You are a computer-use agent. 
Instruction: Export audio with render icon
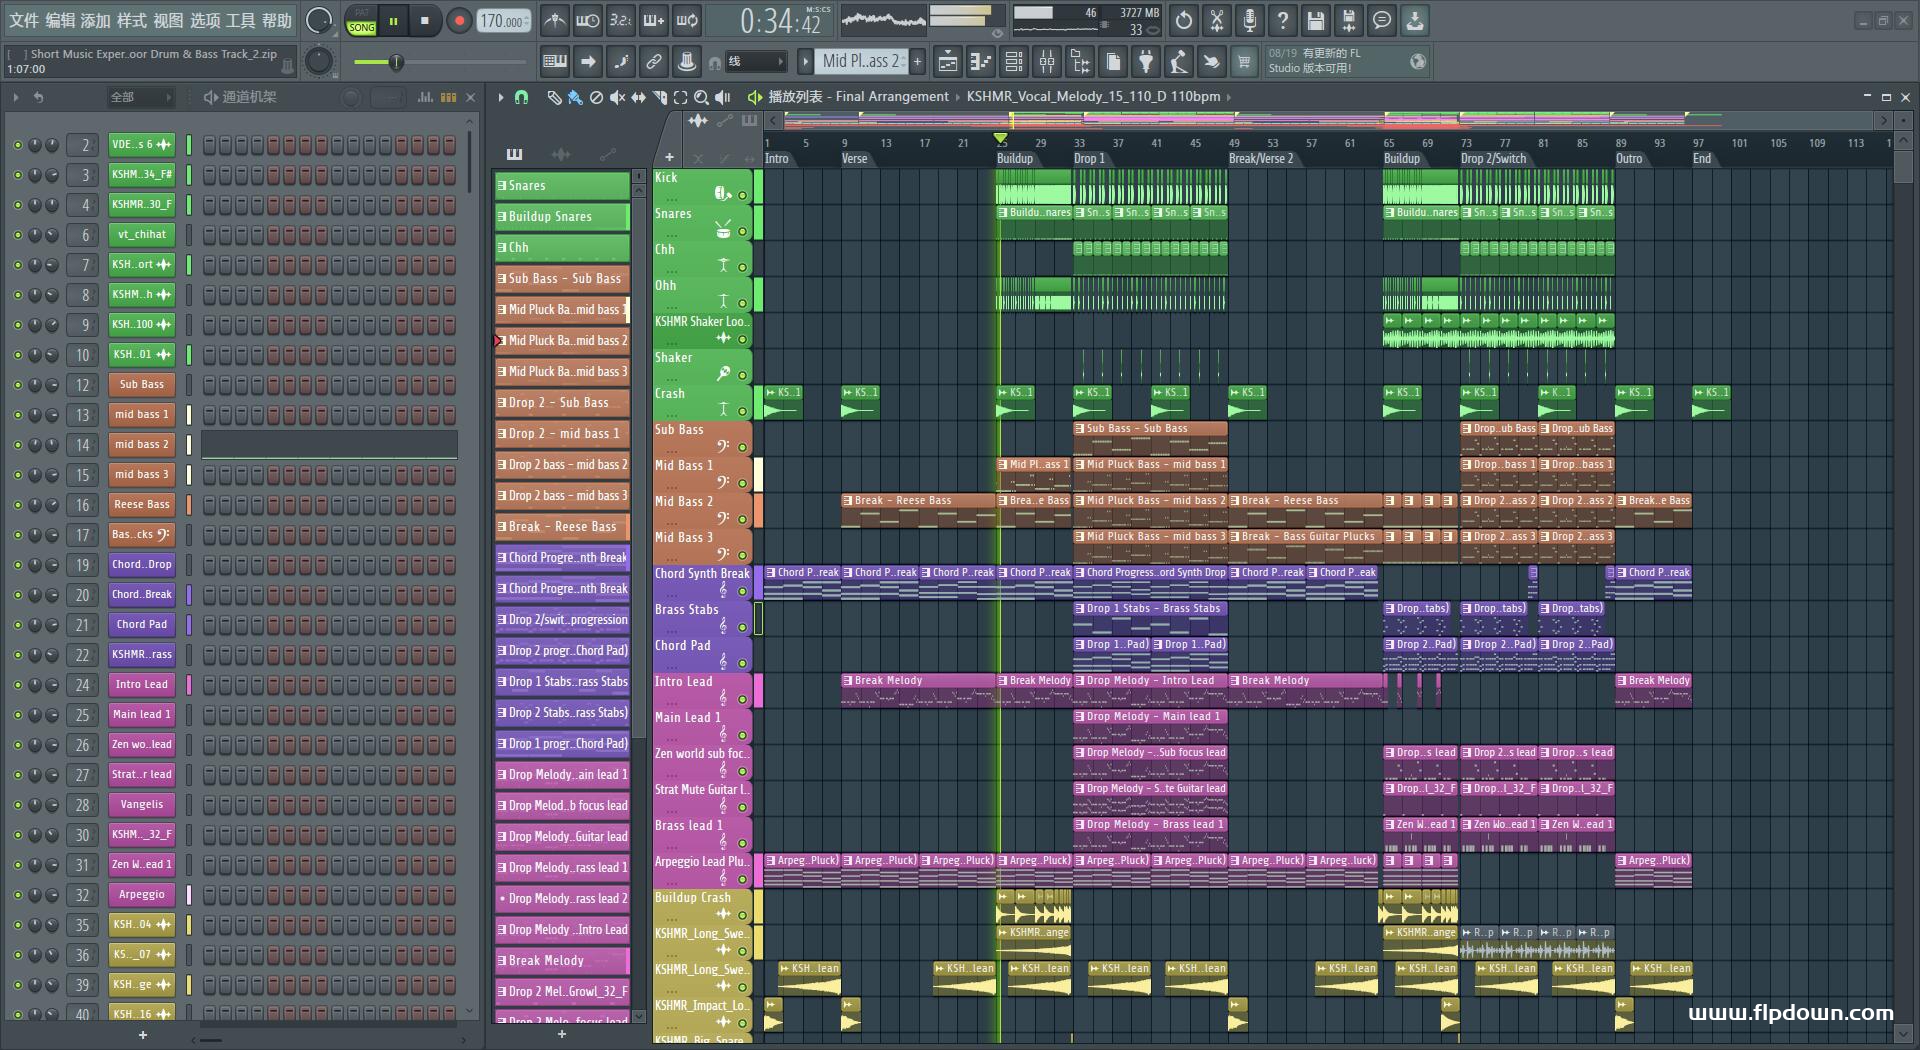pos(1349,20)
